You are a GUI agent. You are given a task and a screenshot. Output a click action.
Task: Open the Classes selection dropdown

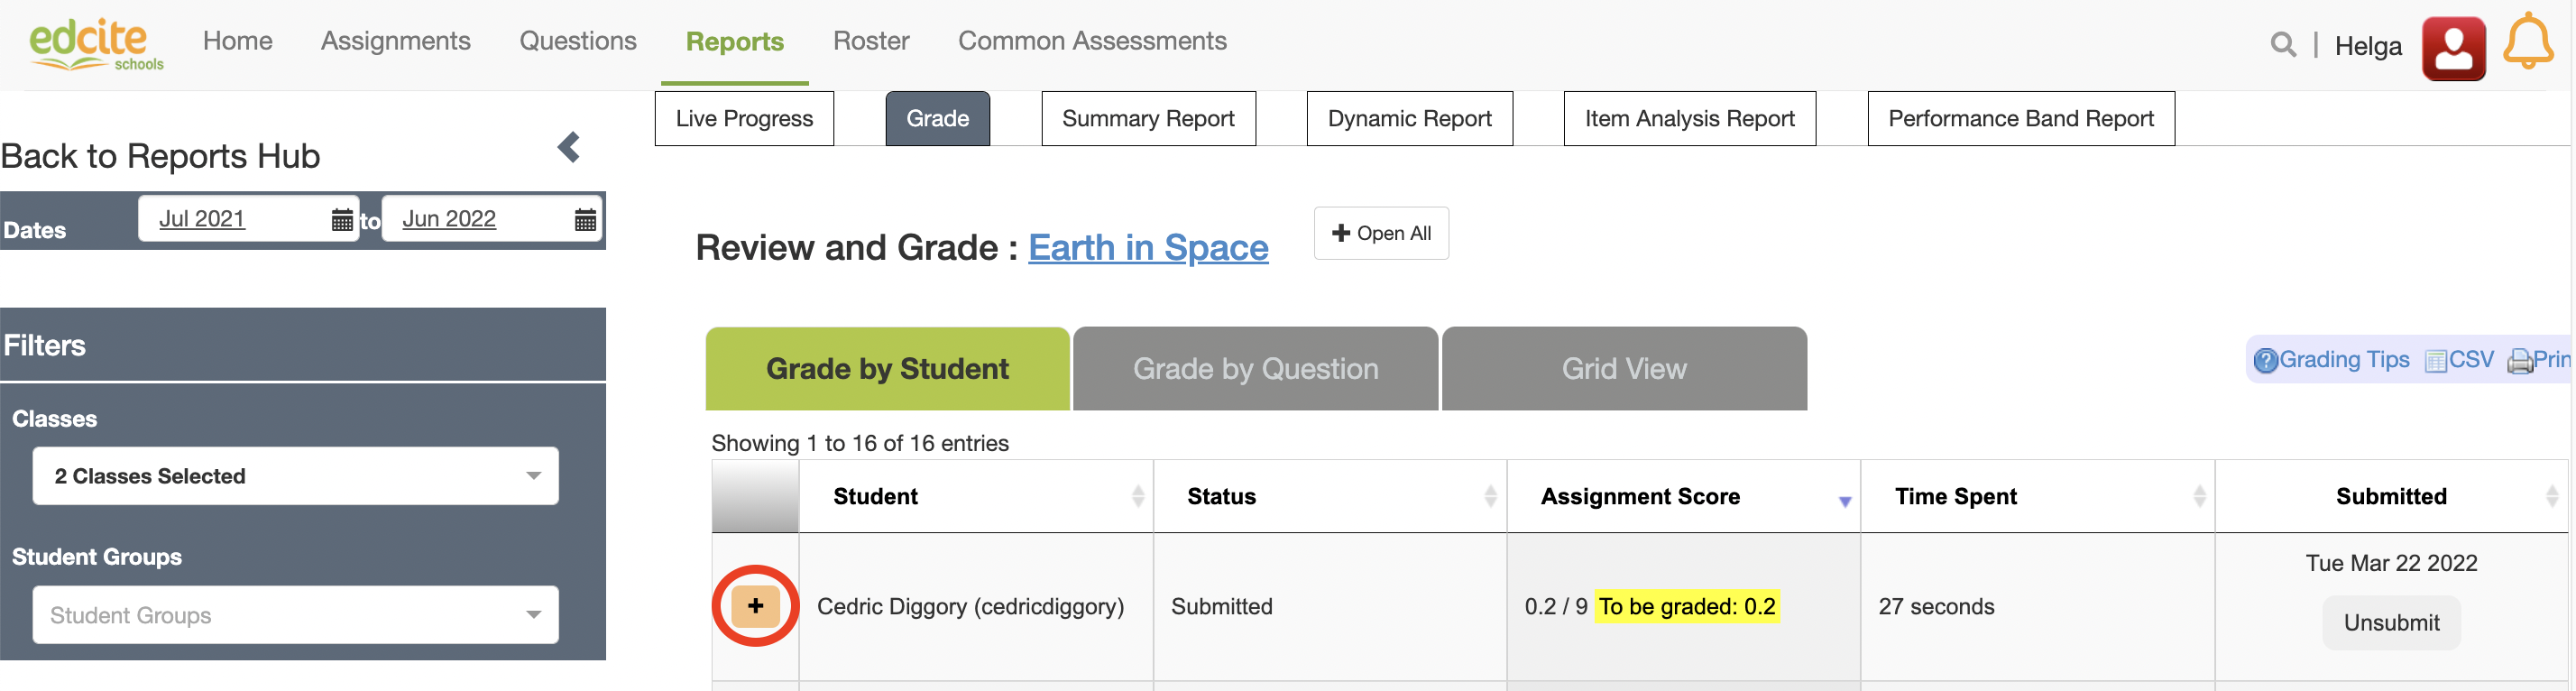(x=295, y=476)
